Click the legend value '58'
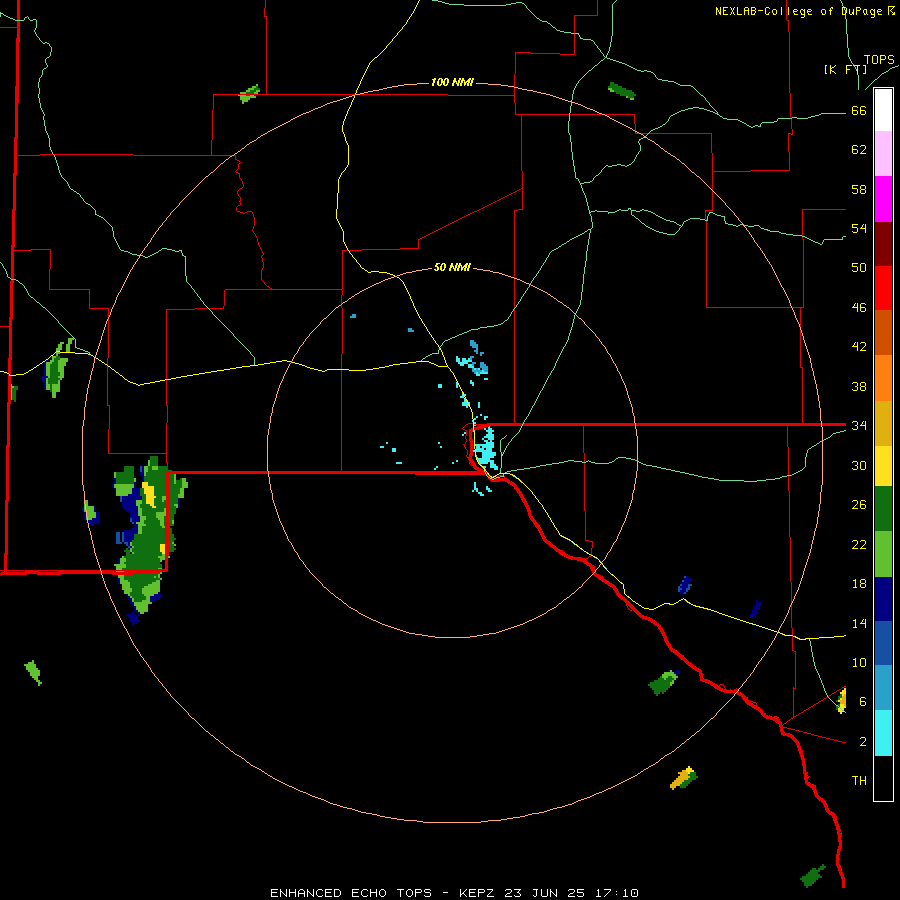This screenshot has height=900, width=900. point(859,189)
